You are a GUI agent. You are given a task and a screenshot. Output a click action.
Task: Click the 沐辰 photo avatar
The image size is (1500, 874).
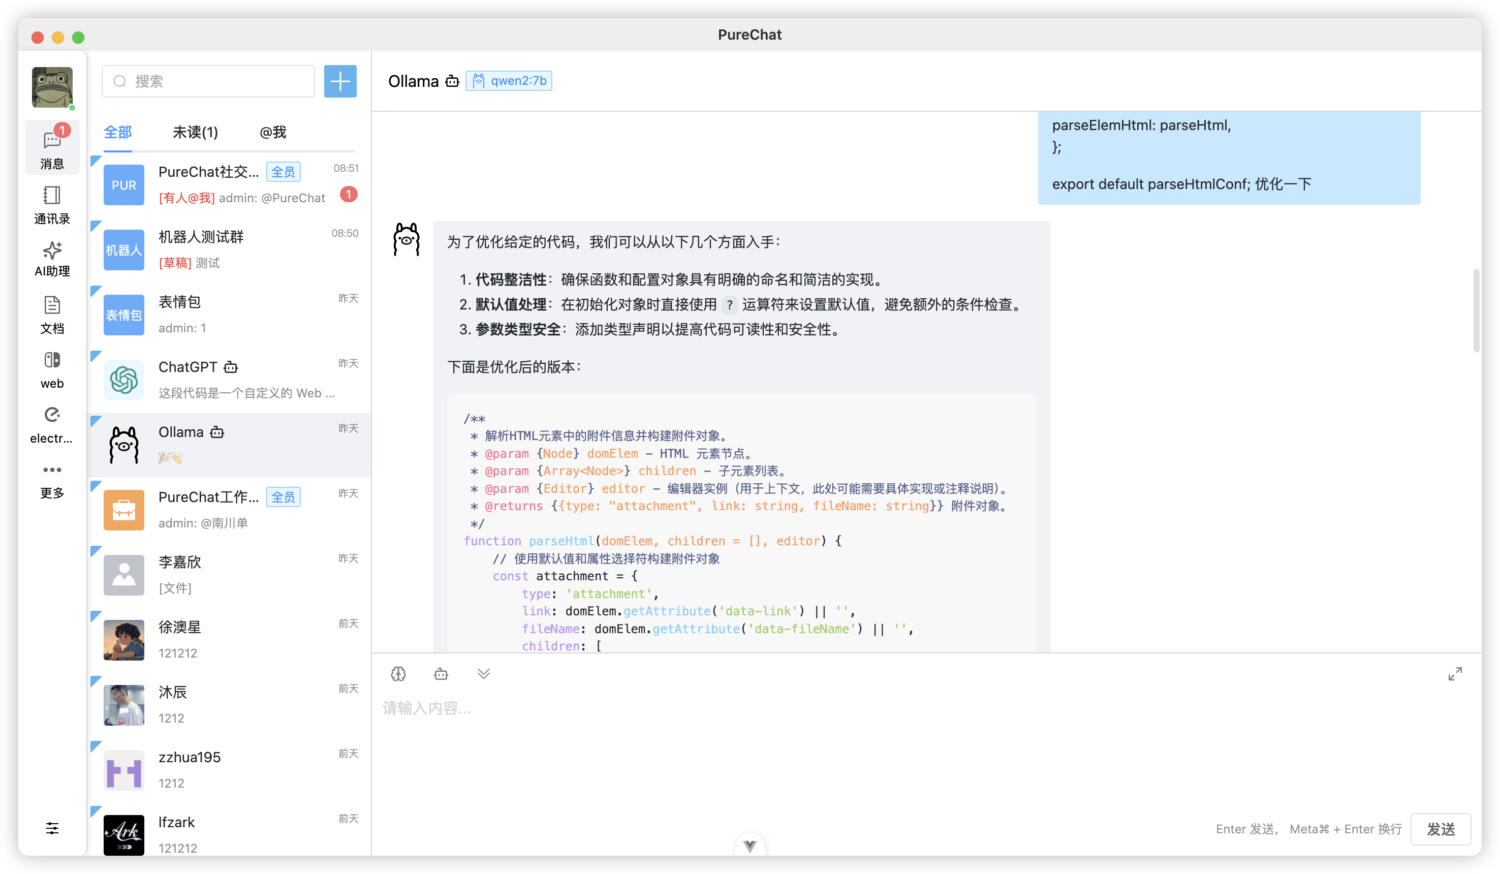[x=124, y=705]
